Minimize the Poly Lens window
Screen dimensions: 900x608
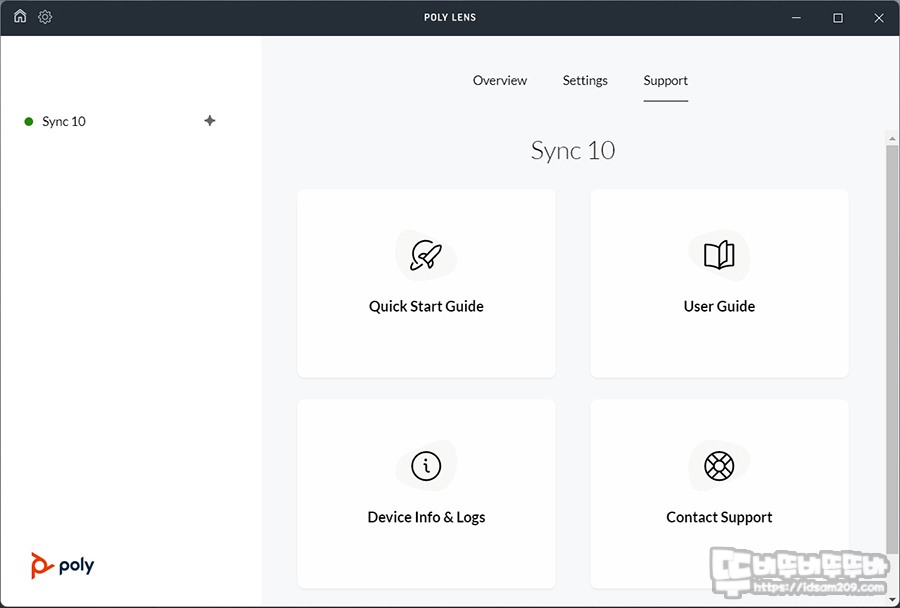tap(796, 18)
